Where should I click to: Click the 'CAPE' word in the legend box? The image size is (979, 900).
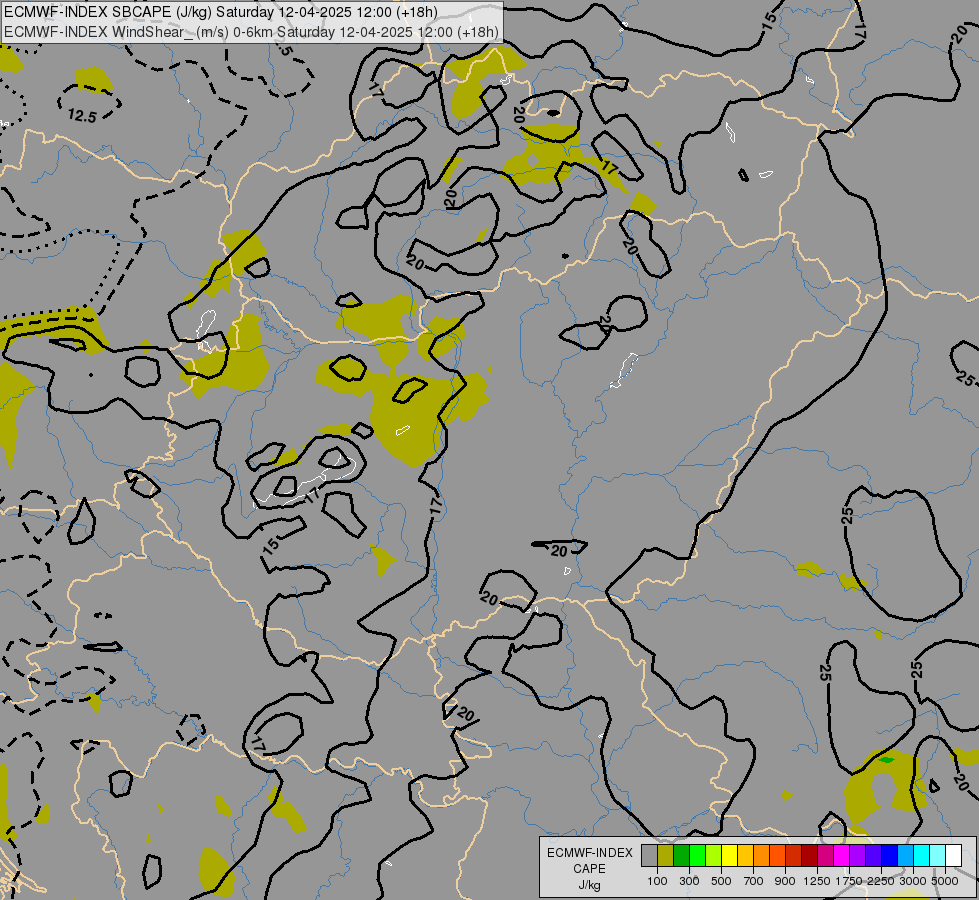click(589, 869)
